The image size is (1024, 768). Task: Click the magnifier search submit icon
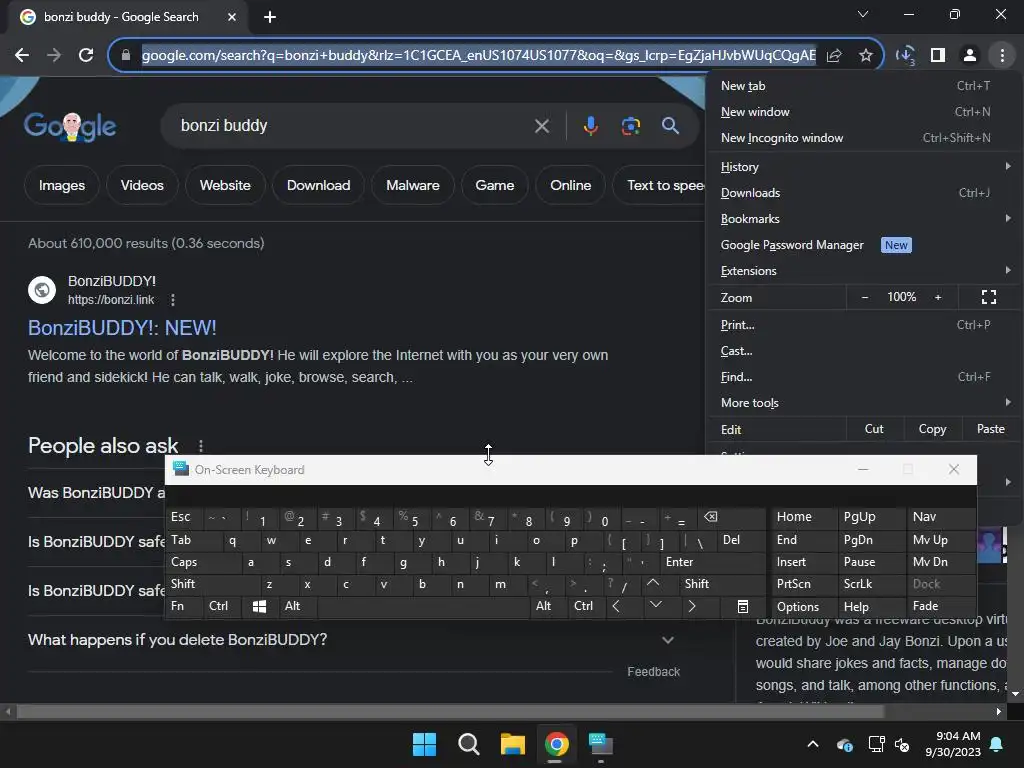[x=670, y=126]
